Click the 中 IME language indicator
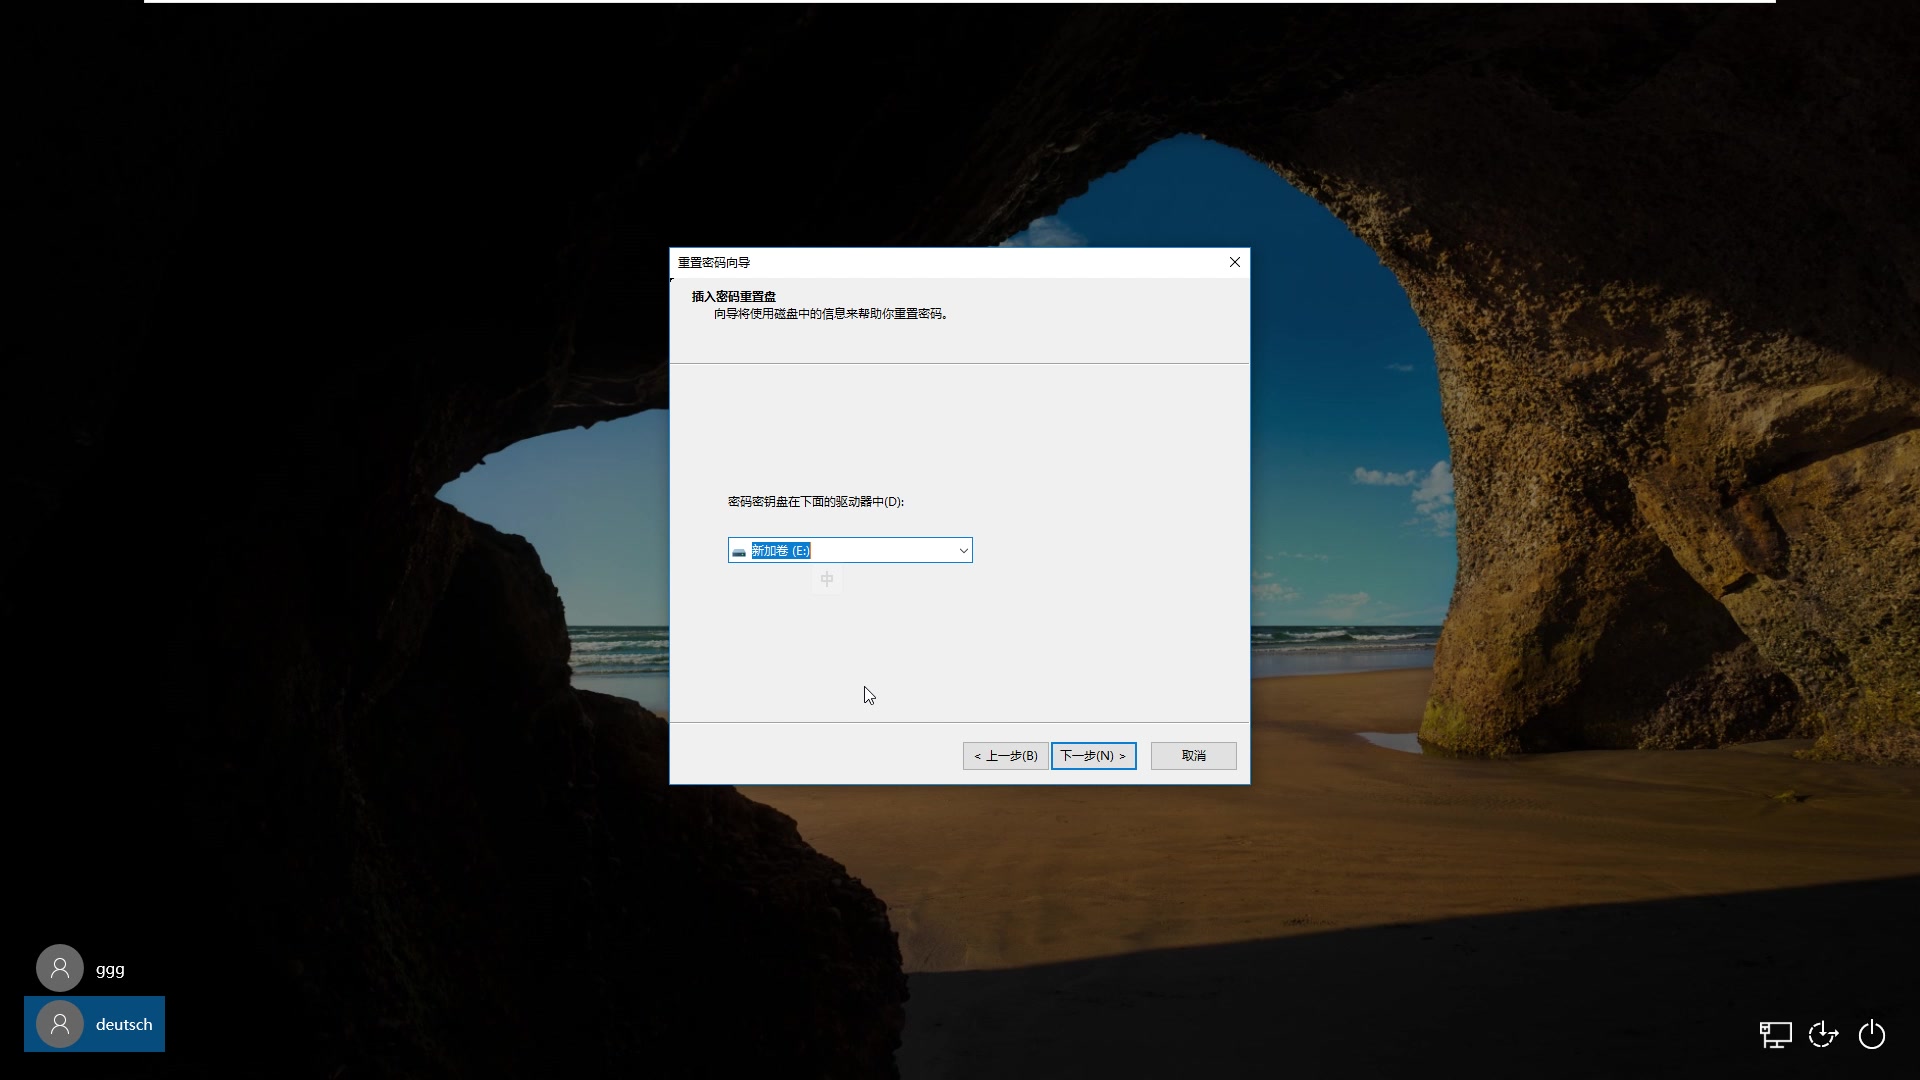 [826, 579]
